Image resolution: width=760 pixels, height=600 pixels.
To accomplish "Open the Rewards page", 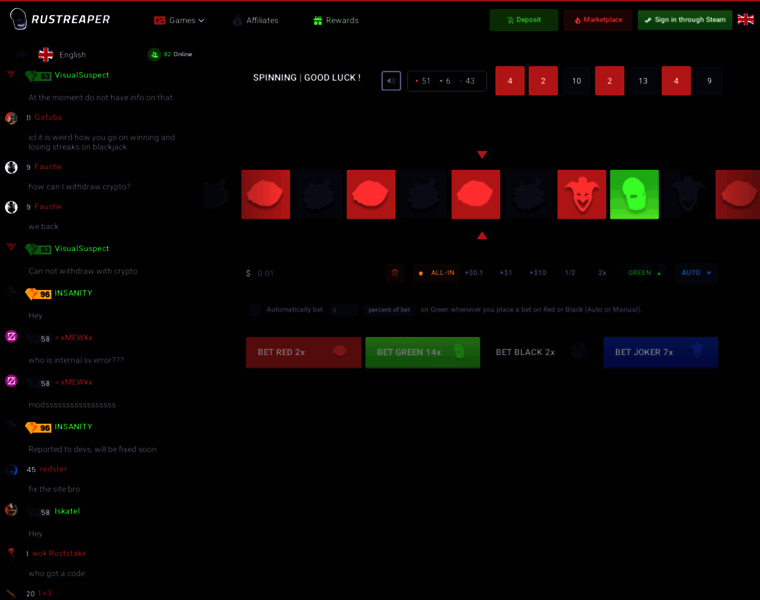I will (336, 20).
